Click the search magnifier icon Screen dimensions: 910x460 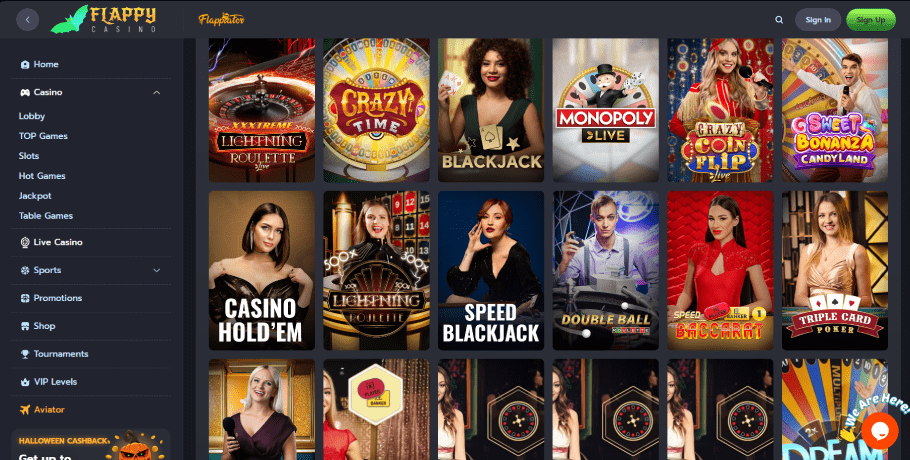(x=779, y=20)
